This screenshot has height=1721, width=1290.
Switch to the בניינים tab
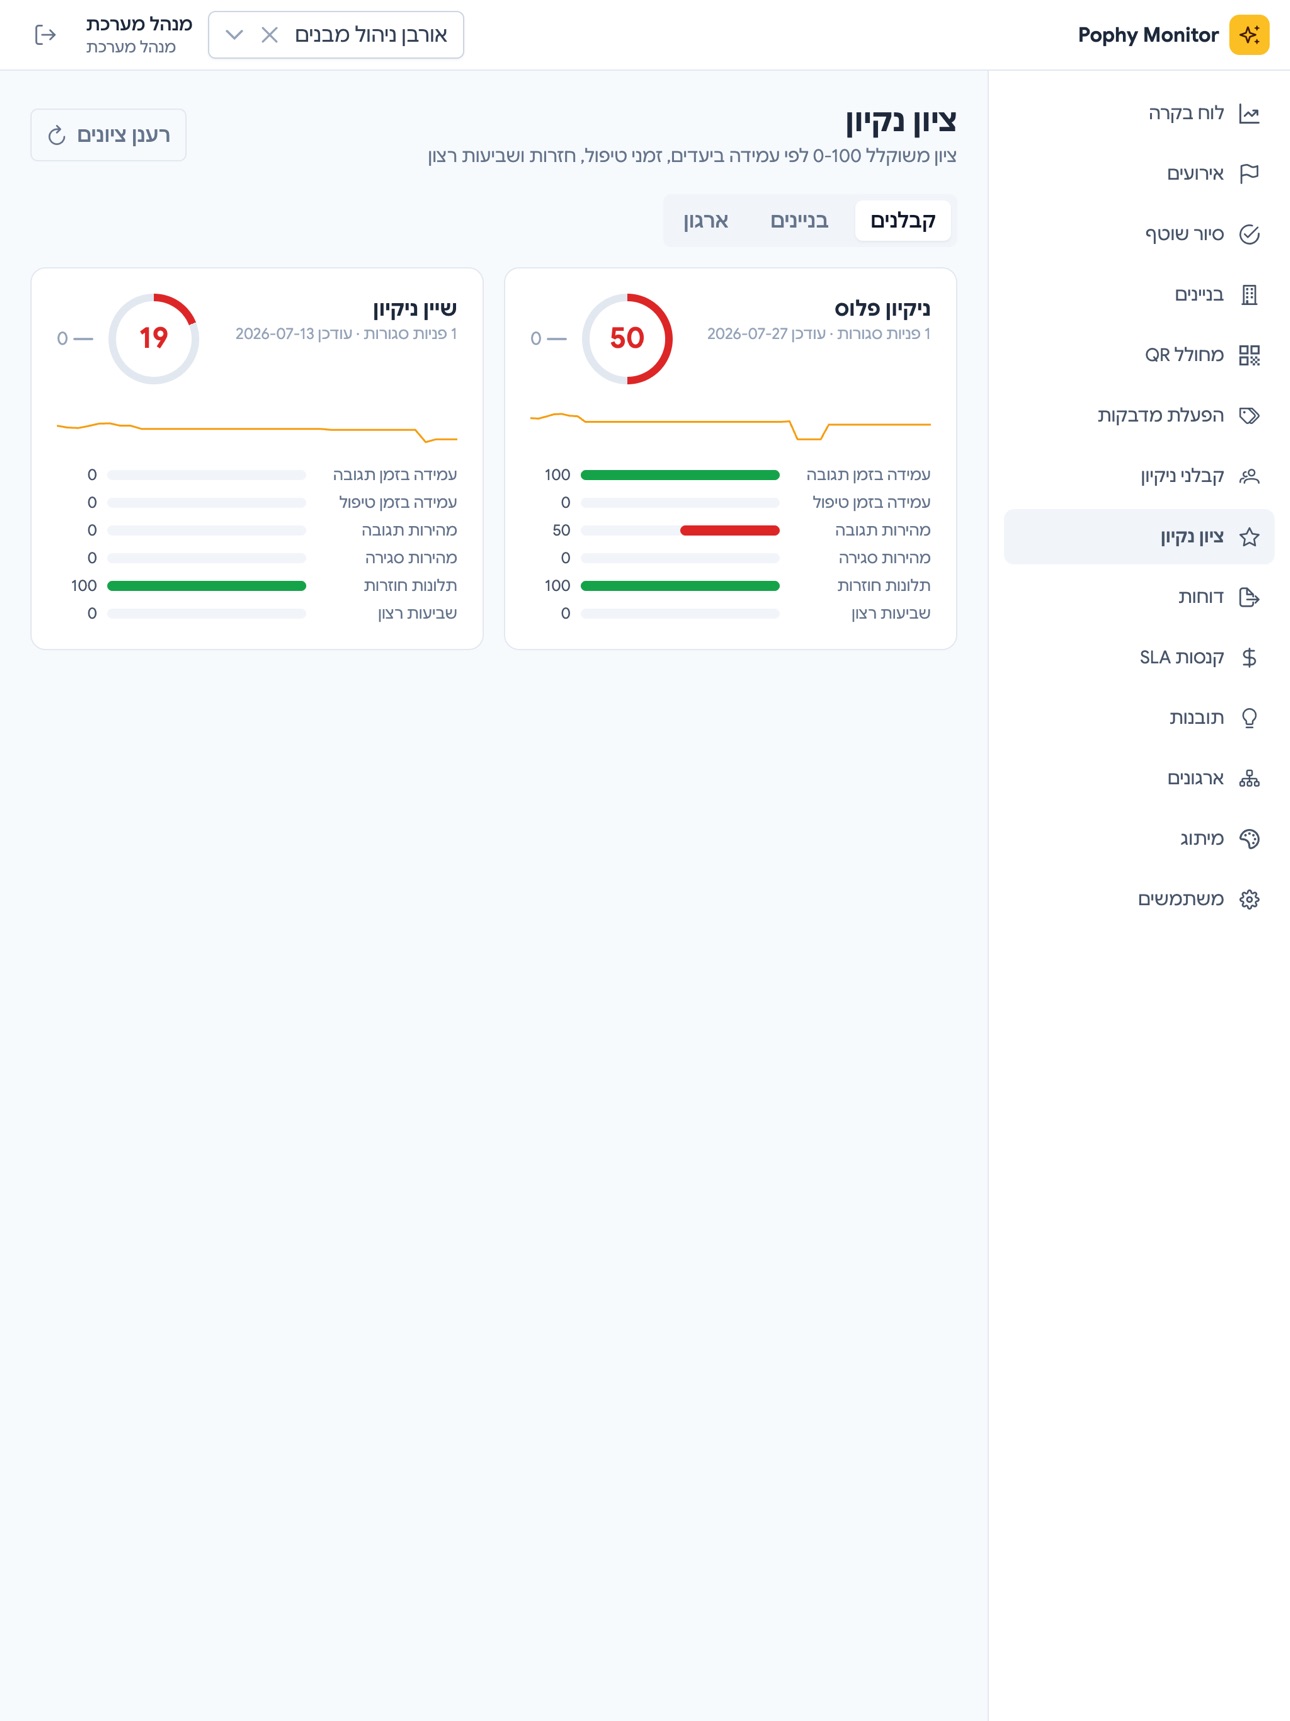(x=799, y=220)
